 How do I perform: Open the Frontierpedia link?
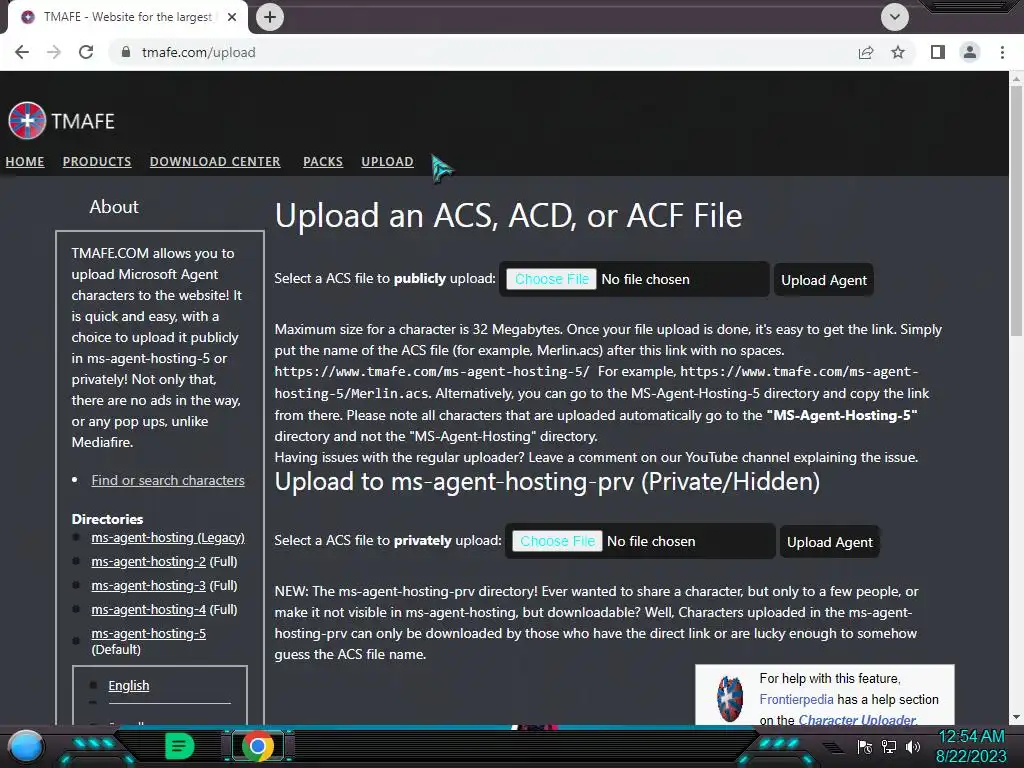click(796, 699)
